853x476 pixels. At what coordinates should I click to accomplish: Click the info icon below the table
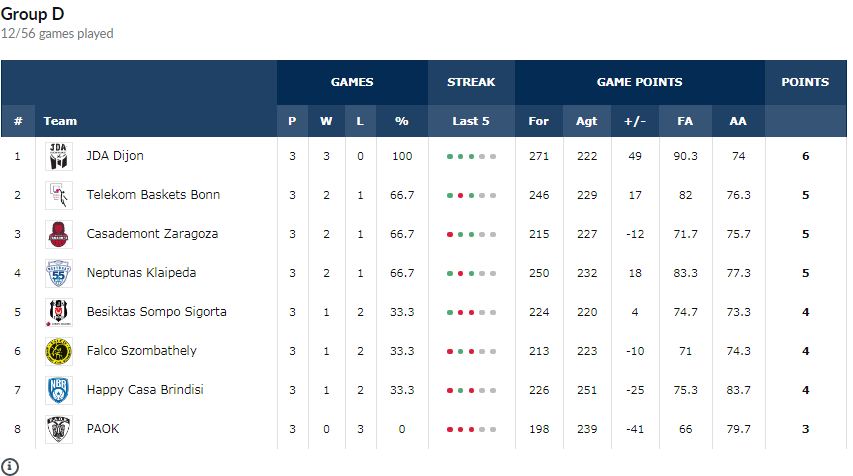click(10, 466)
